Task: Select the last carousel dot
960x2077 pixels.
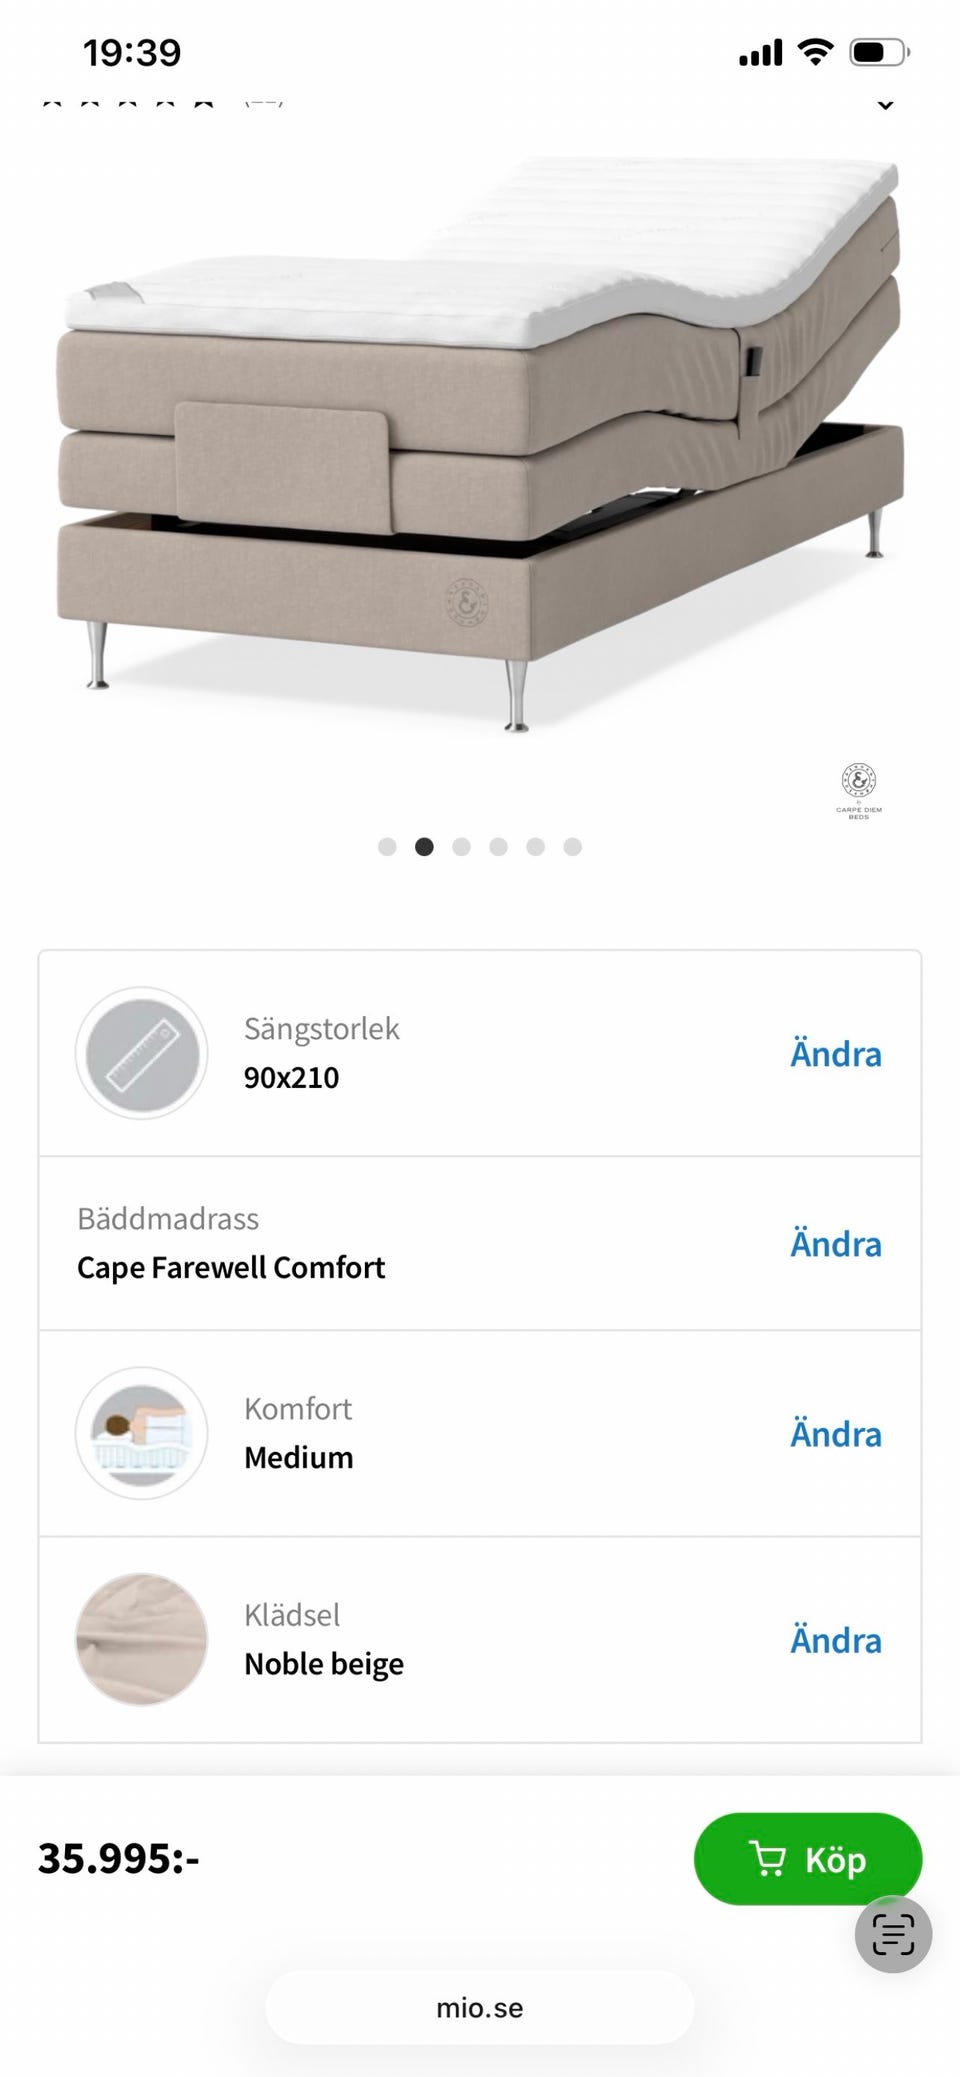Action: tap(572, 847)
